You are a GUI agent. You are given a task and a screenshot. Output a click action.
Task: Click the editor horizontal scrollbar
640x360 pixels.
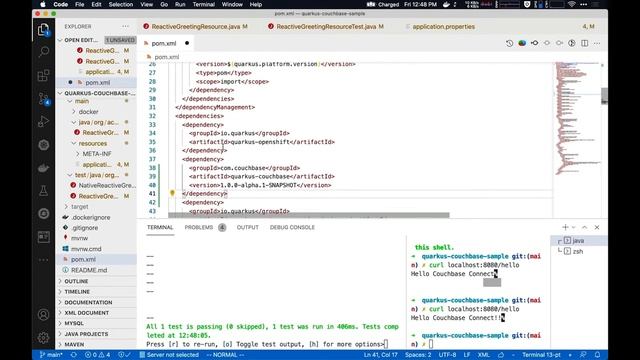[x=309, y=215]
